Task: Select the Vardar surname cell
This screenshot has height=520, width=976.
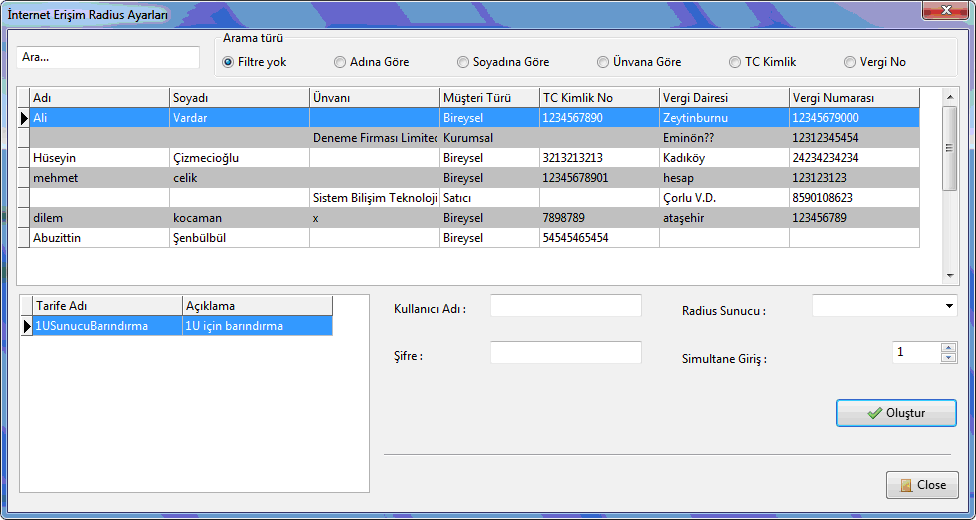Action: click(x=239, y=118)
